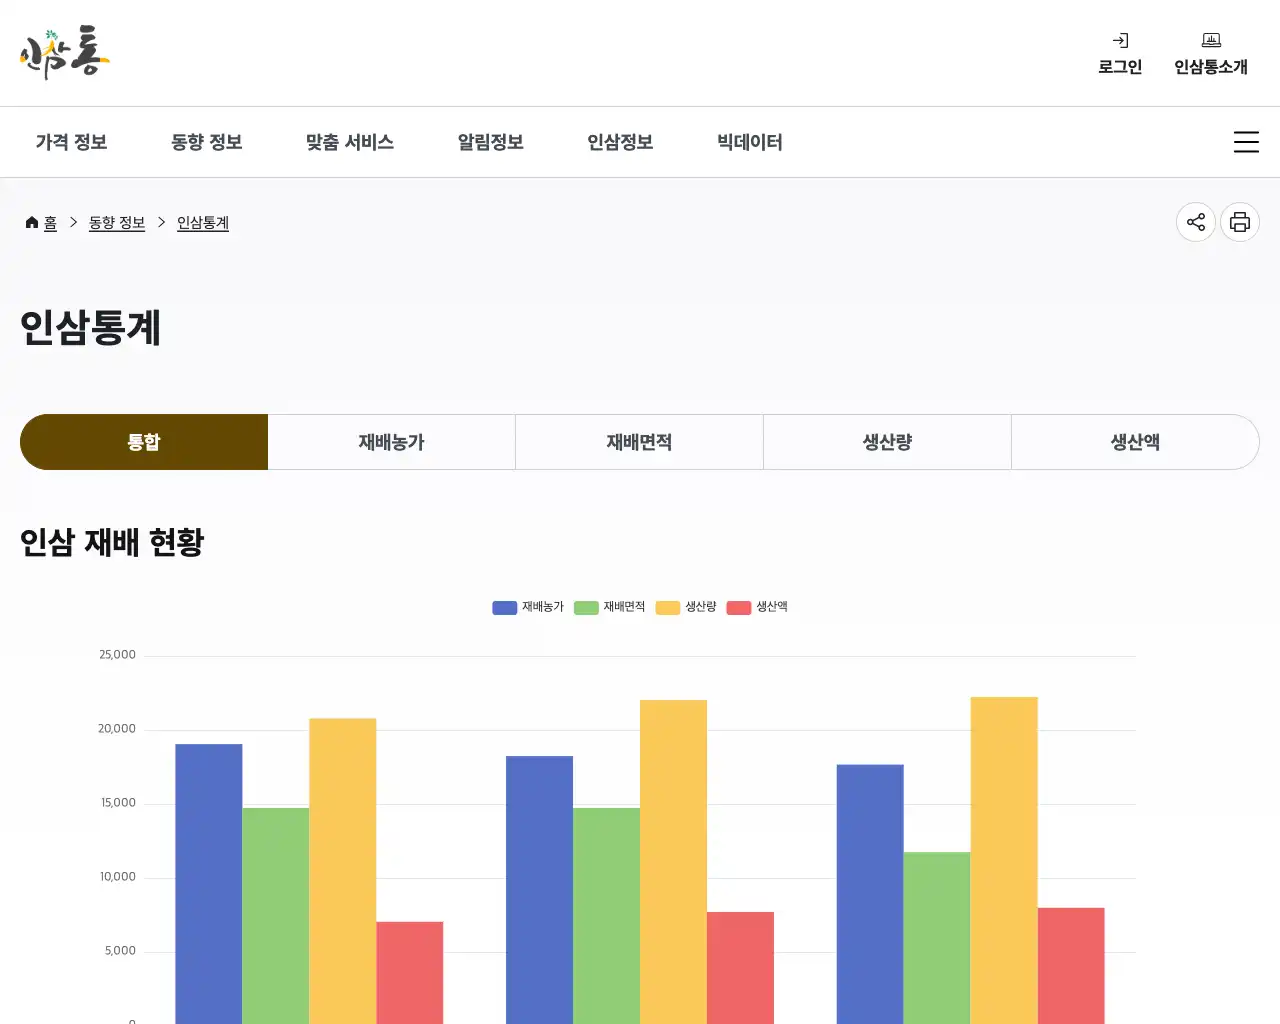The image size is (1280, 1024).
Task: Click the 로그인 login icon
Action: [x=1120, y=41]
